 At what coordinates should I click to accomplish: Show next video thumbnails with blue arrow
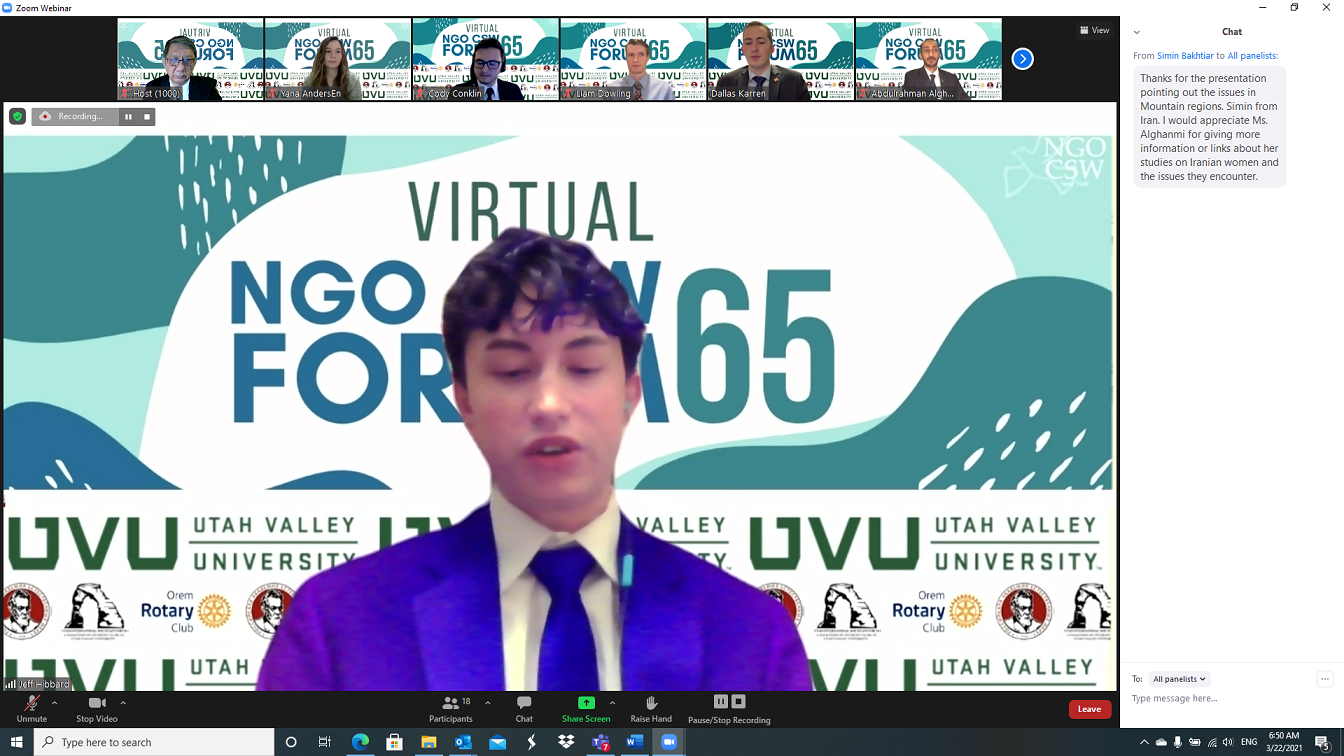1022,59
